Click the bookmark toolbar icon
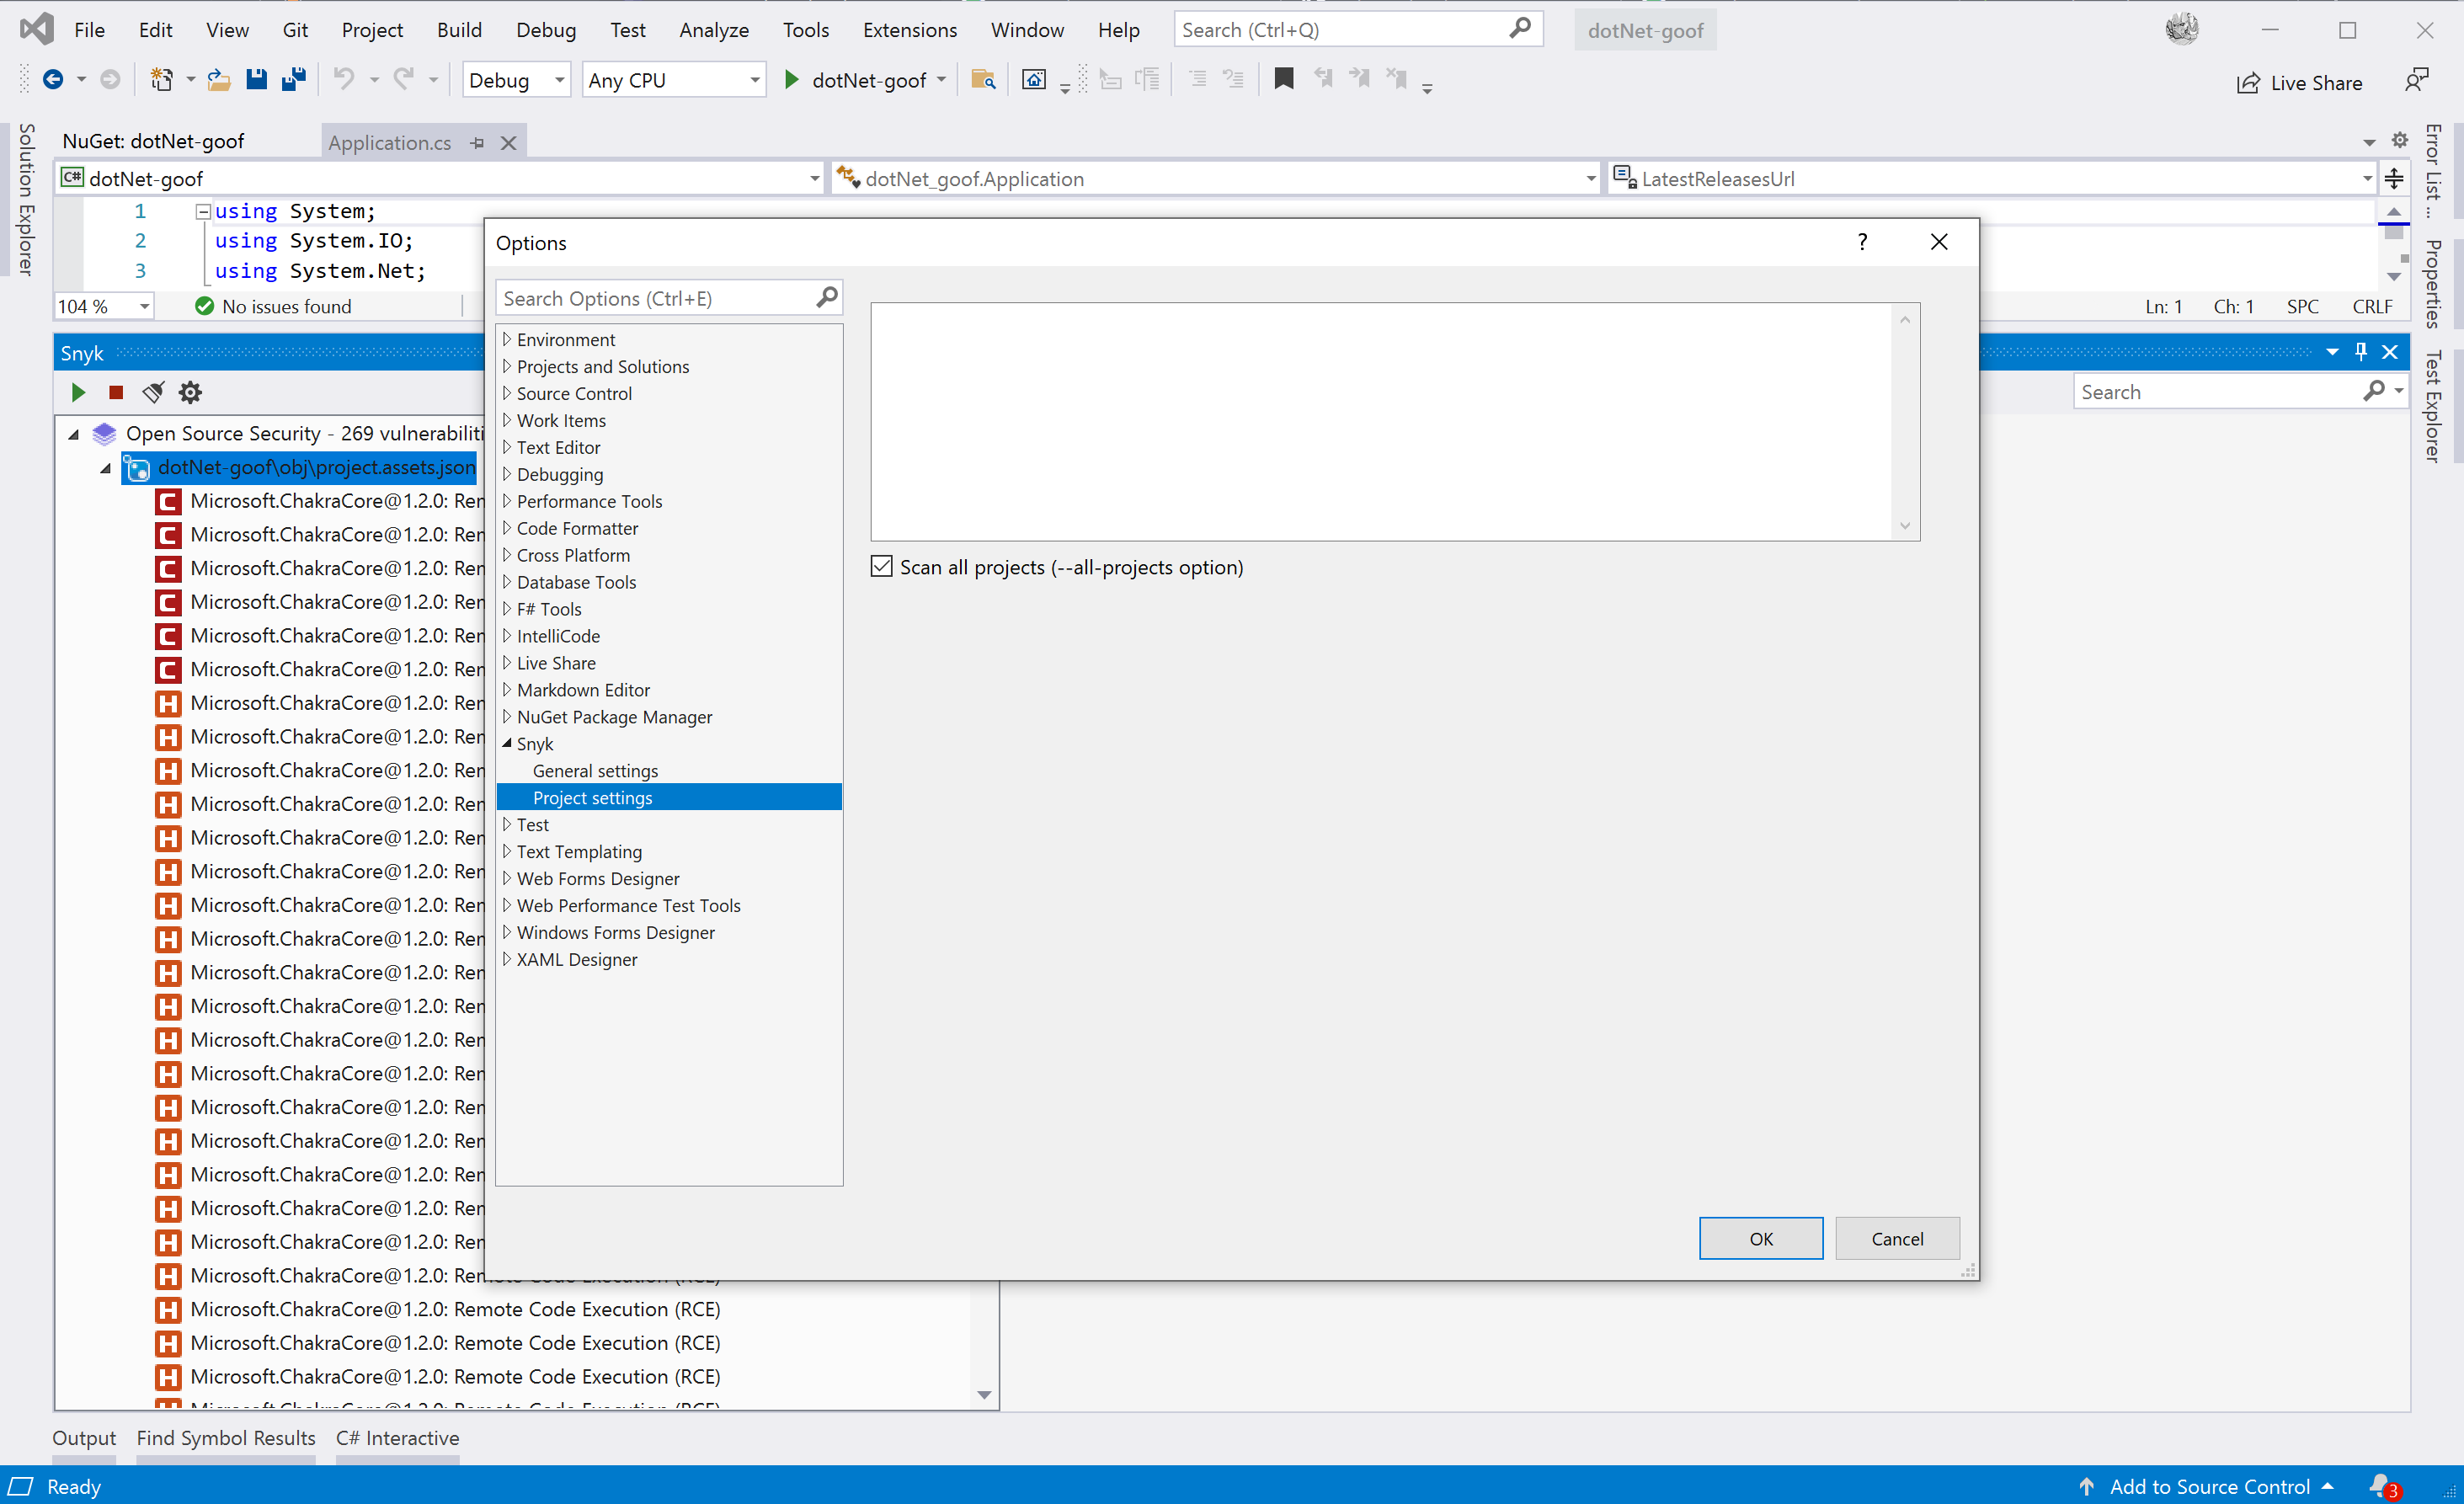2464x1504 pixels. 1284,80
